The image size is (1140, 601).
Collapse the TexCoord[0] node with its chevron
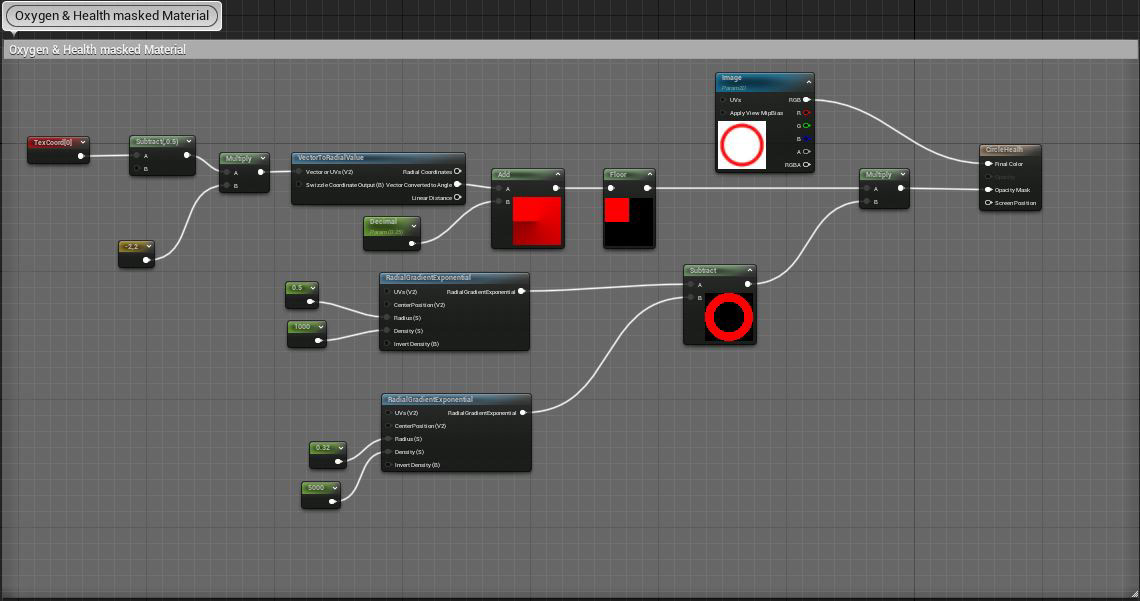click(x=83, y=142)
